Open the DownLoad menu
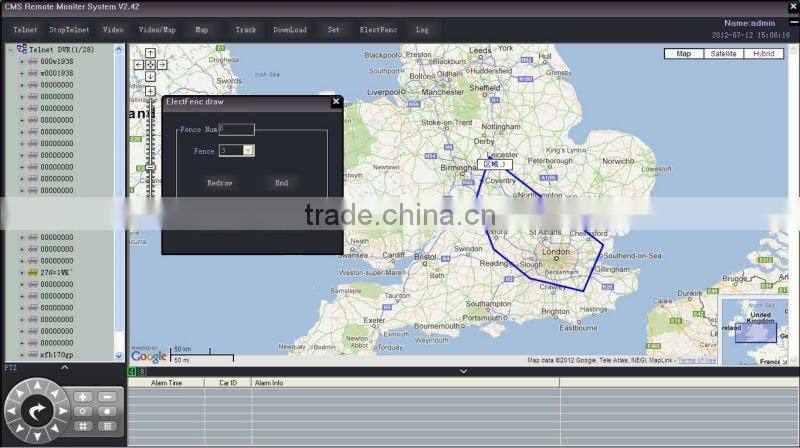800x448 pixels. (290, 30)
